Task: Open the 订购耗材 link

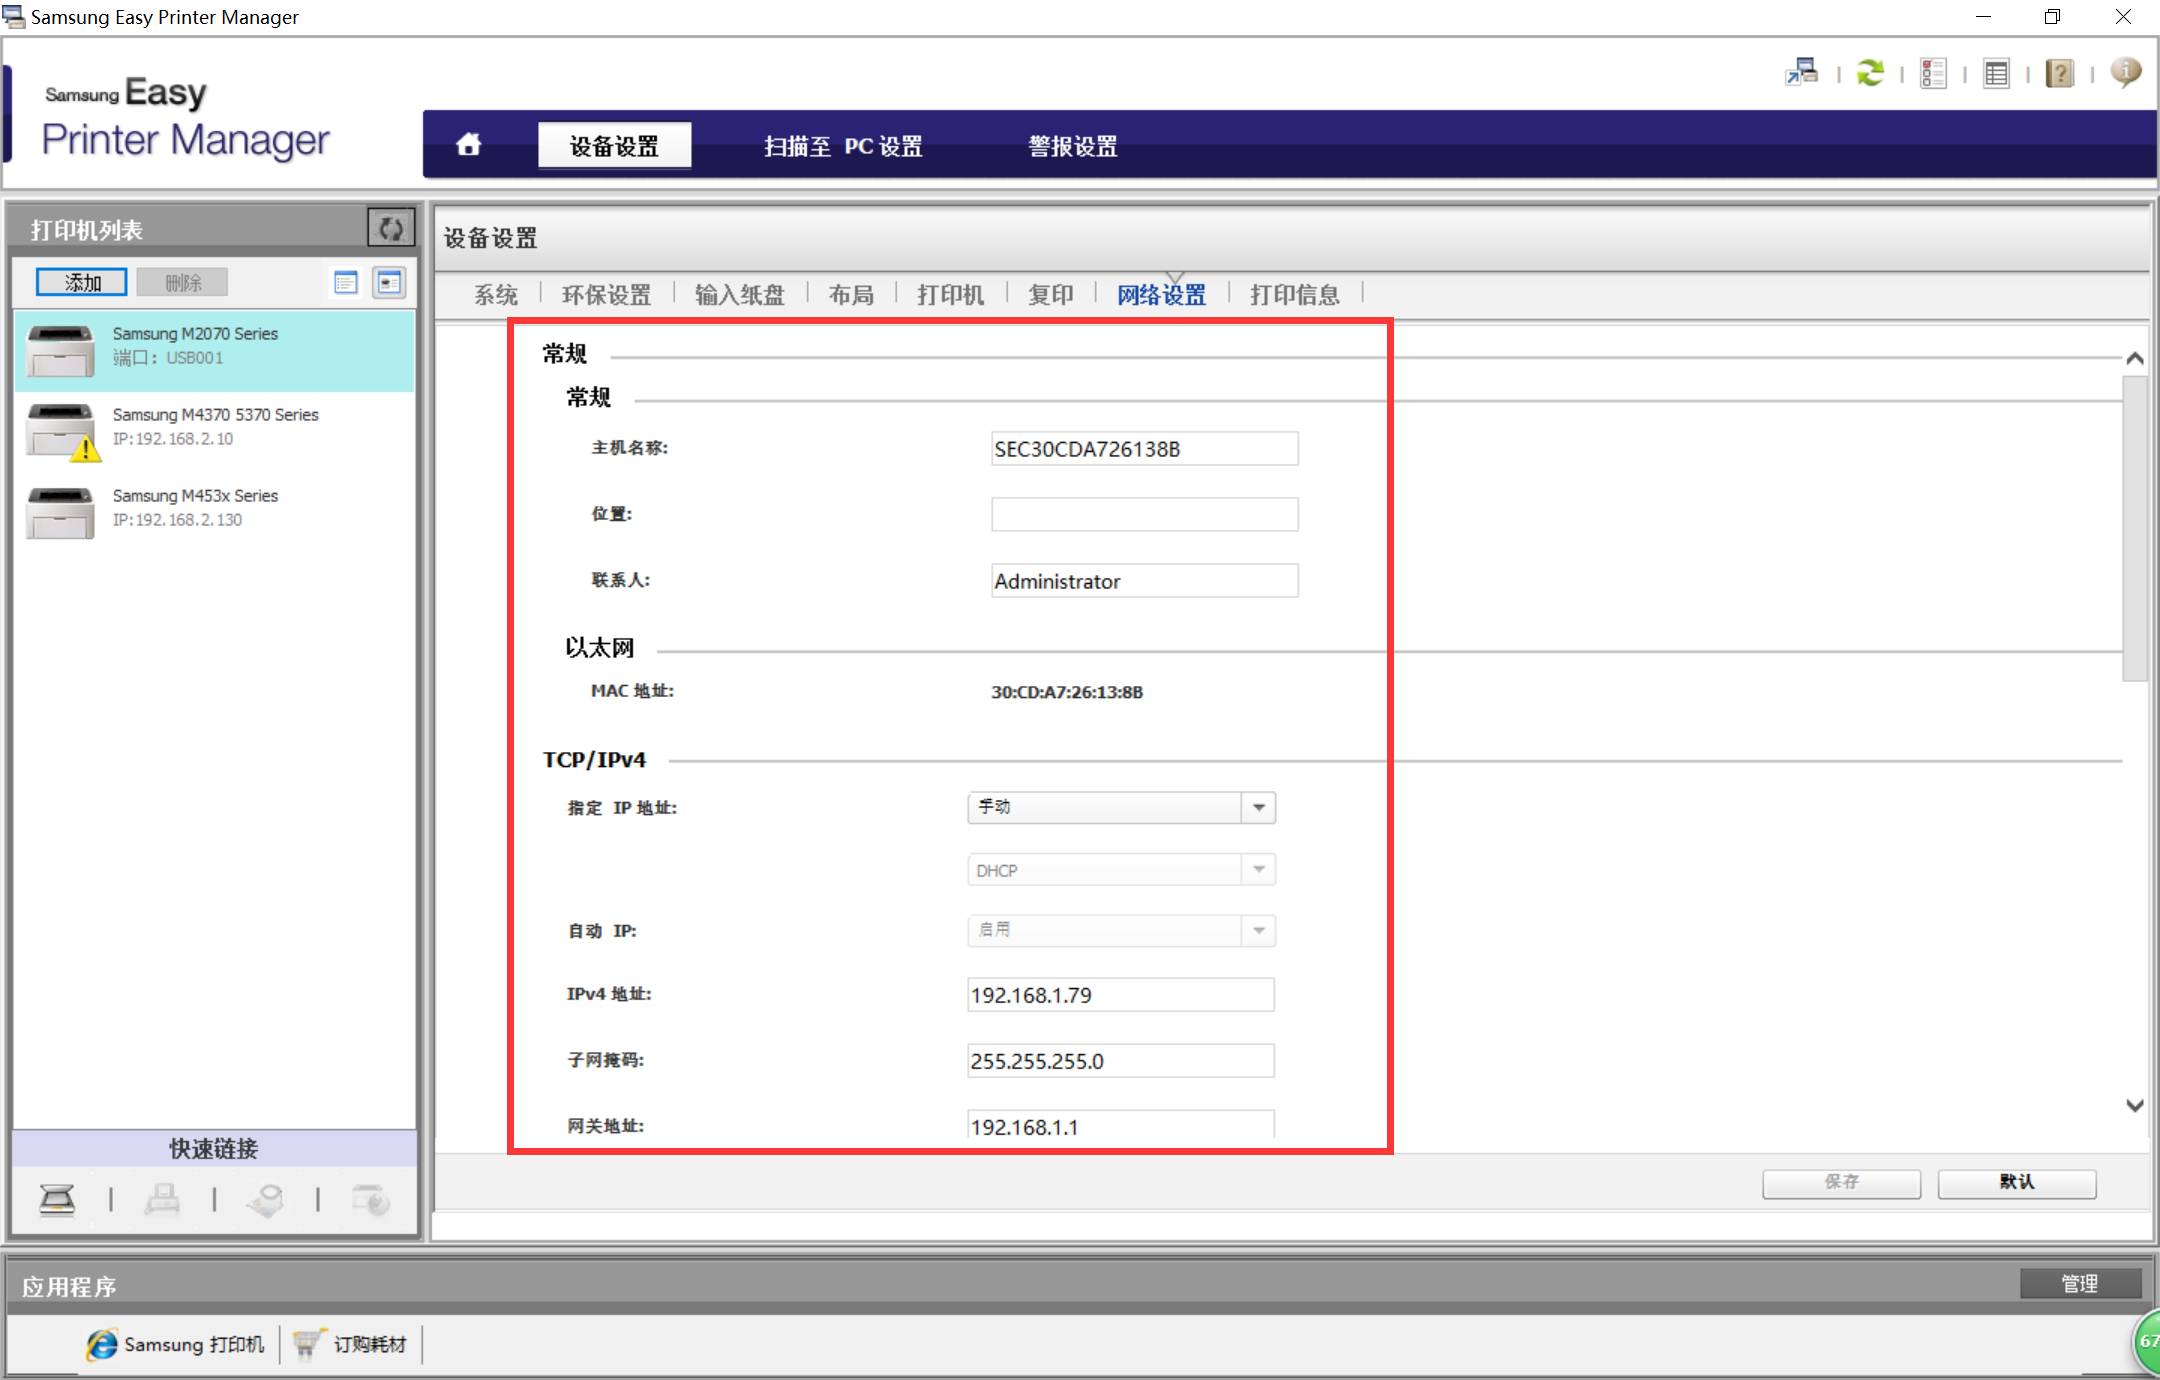Action: coord(370,1345)
